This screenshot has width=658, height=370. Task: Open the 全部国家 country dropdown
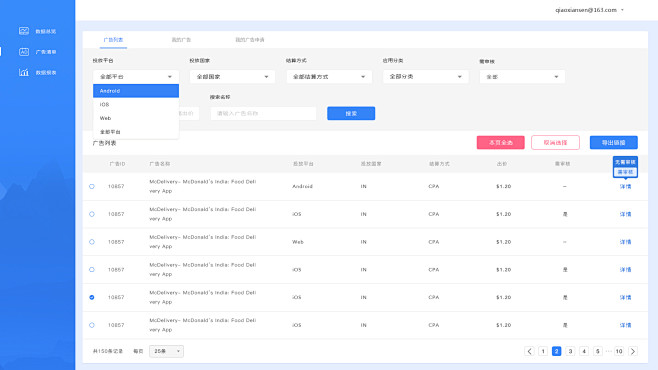(x=232, y=77)
